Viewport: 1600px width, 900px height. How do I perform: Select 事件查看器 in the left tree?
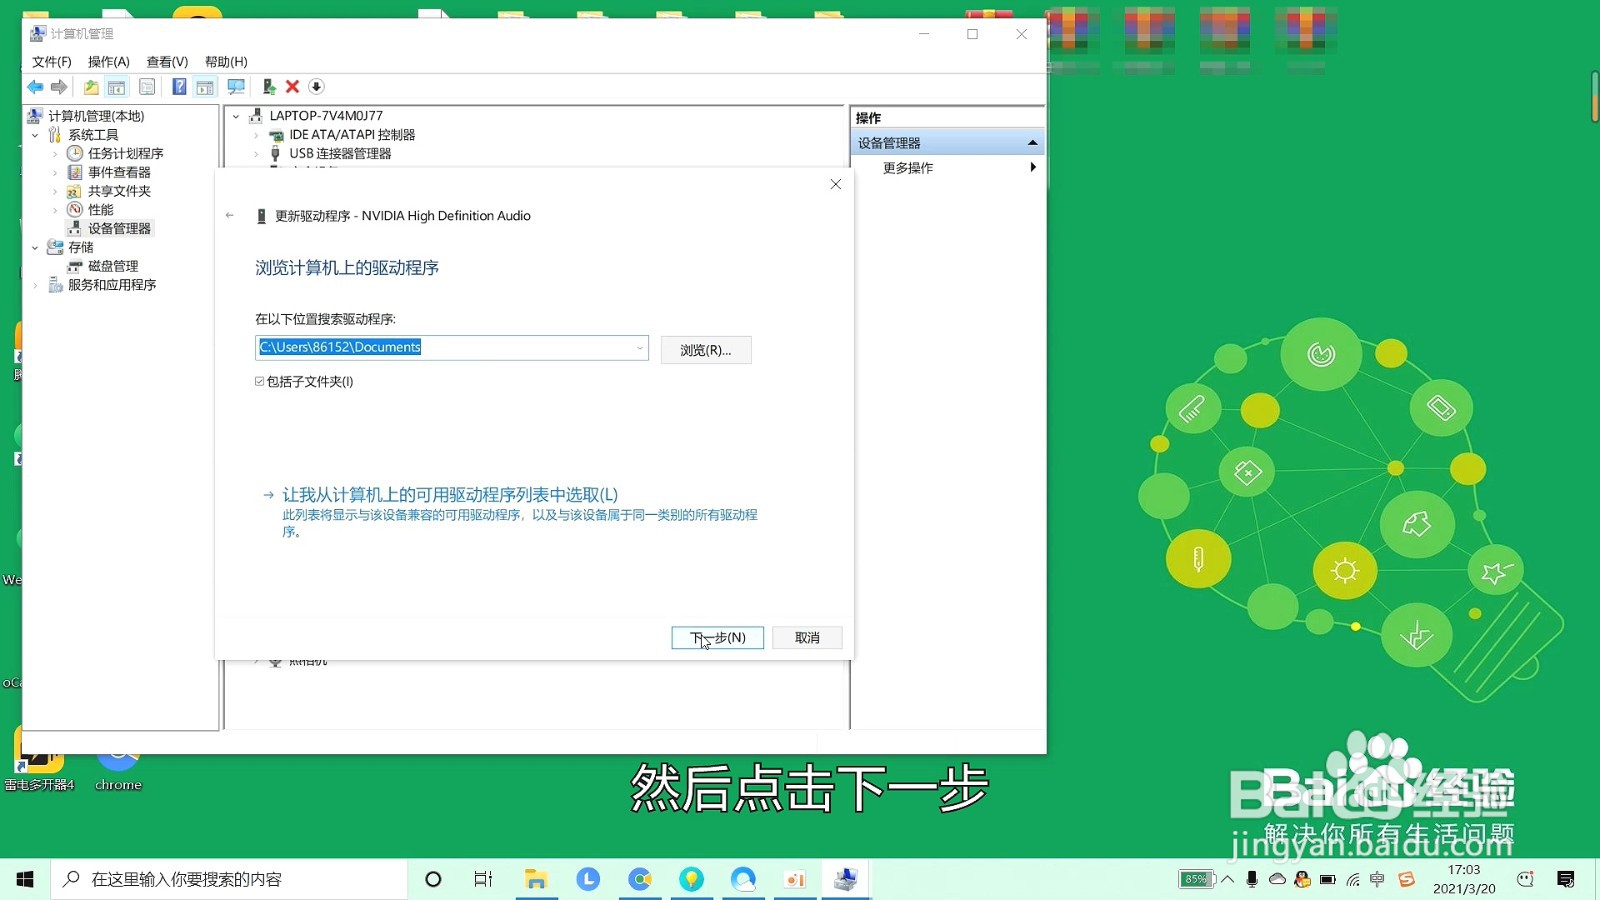(x=119, y=173)
